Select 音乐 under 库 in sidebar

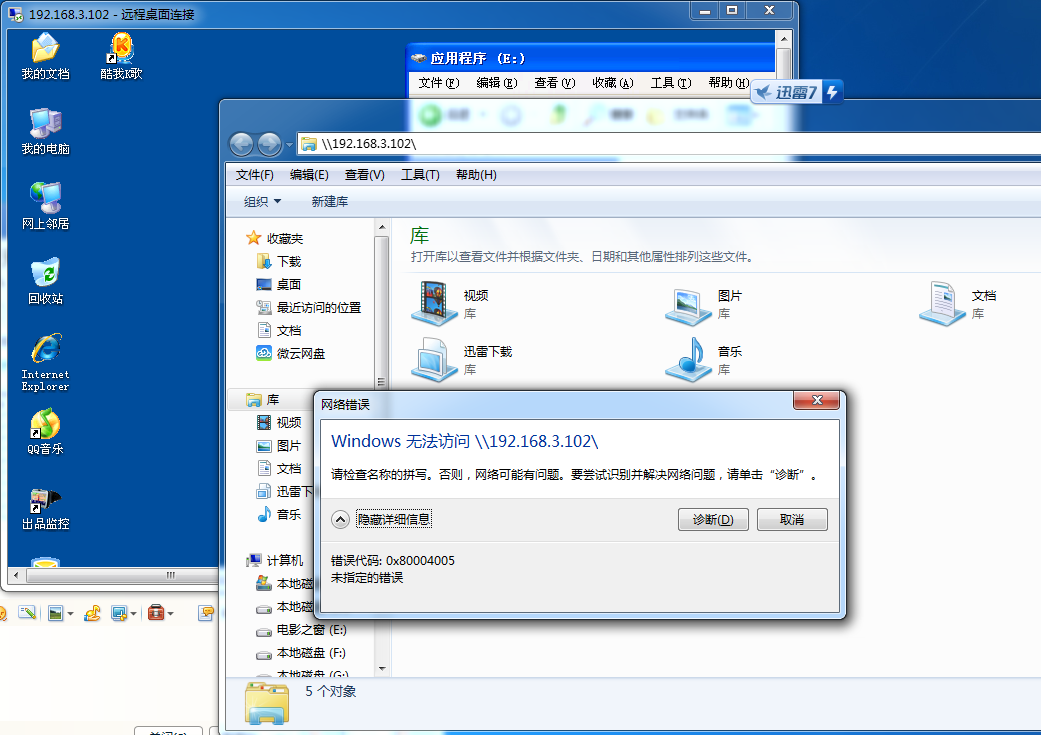click(x=280, y=514)
